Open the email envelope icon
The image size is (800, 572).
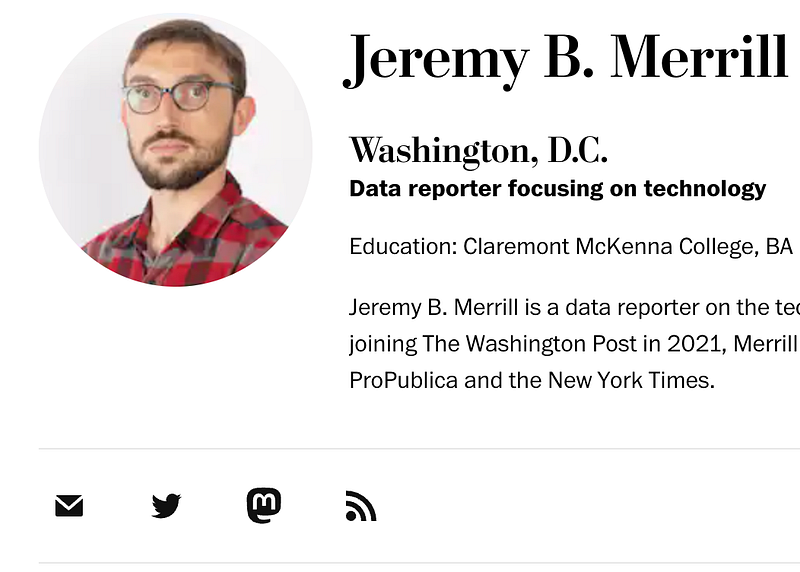pyautogui.click(x=69, y=506)
